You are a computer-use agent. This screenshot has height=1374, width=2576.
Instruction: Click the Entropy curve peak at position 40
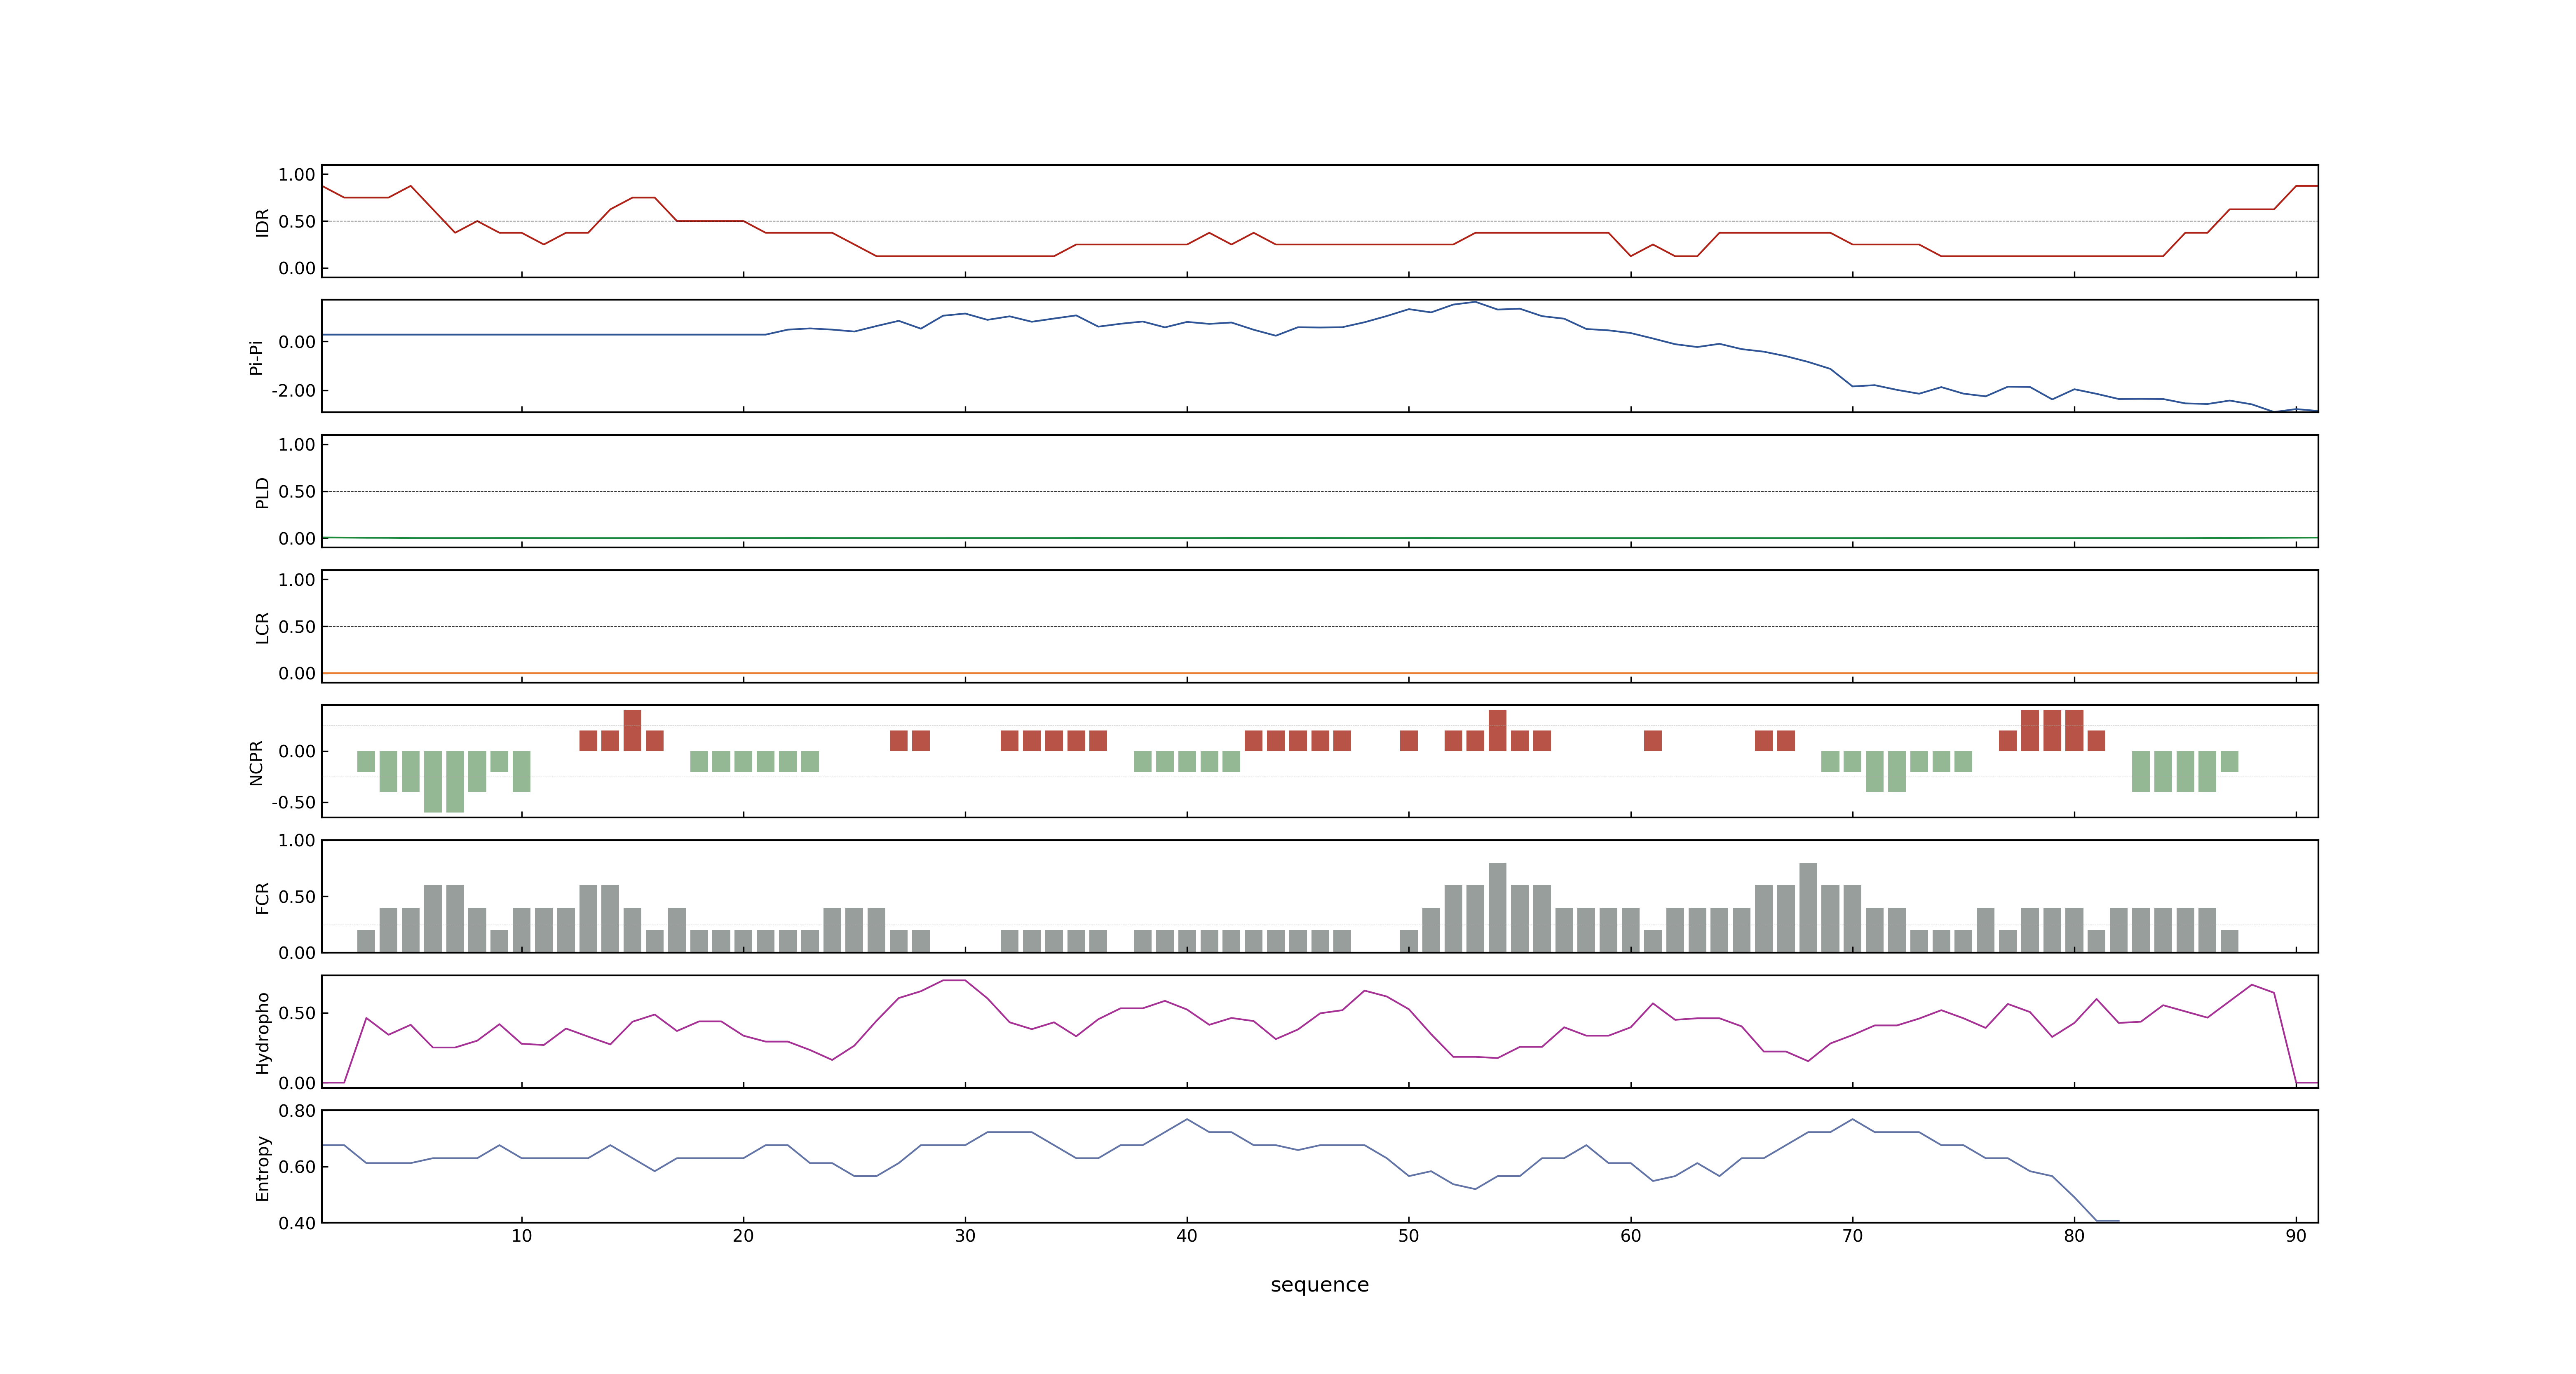1187,1119
